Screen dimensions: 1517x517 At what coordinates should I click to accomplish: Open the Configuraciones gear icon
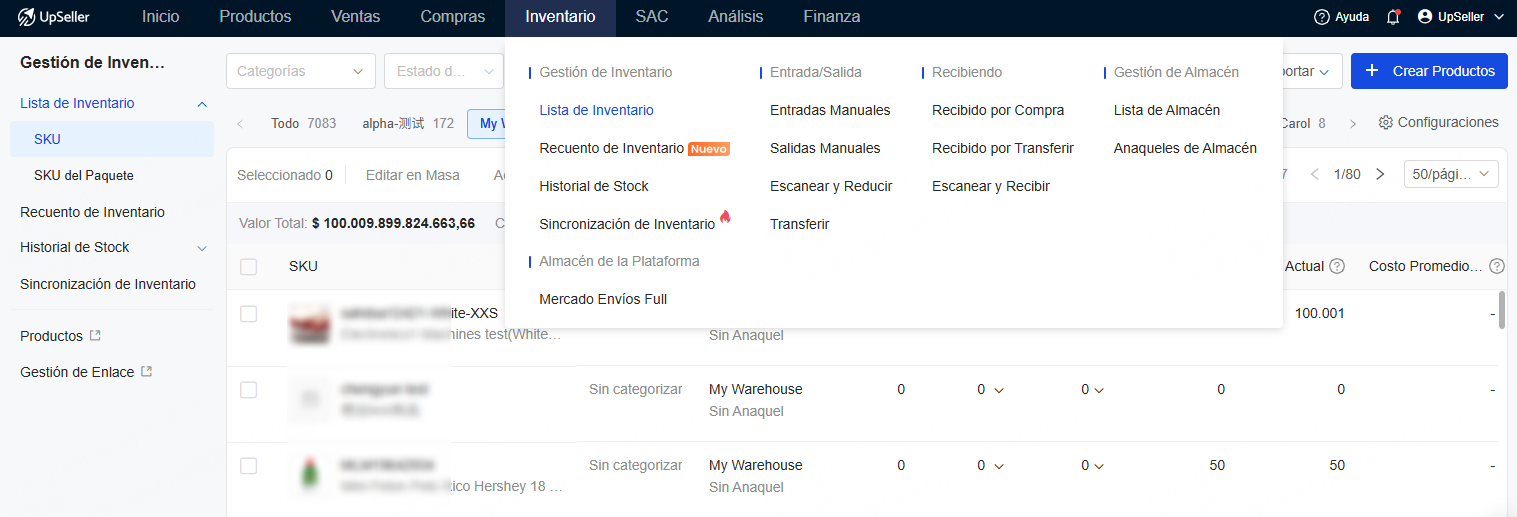click(1385, 123)
